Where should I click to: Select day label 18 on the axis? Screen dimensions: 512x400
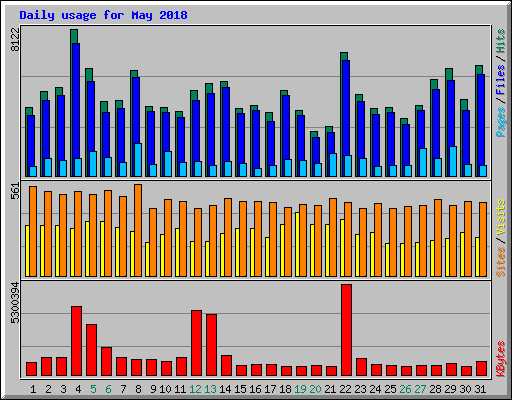[x=285, y=389]
